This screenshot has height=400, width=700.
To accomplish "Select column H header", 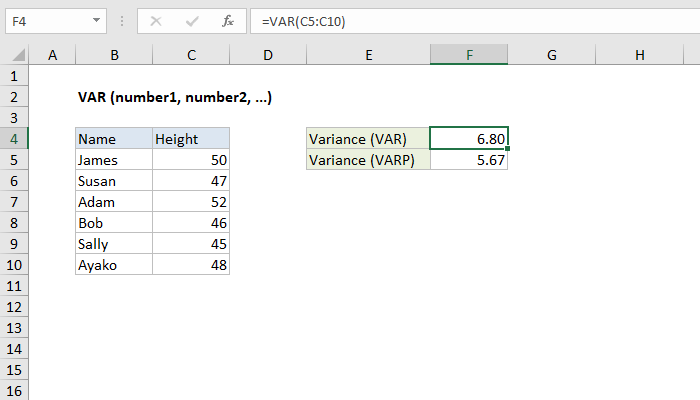I will [640, 55].
